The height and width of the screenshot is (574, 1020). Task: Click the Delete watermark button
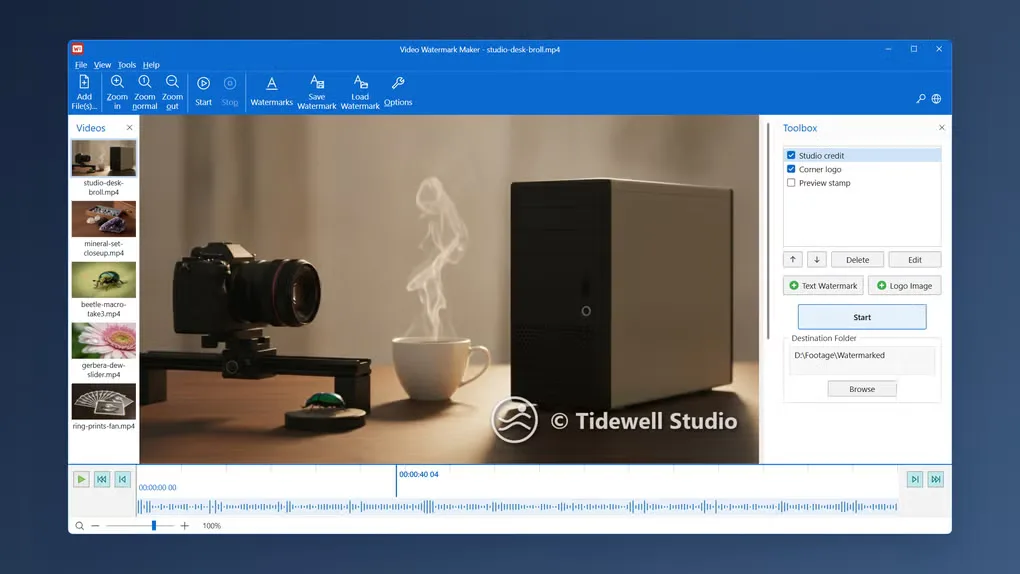point(857,260)
